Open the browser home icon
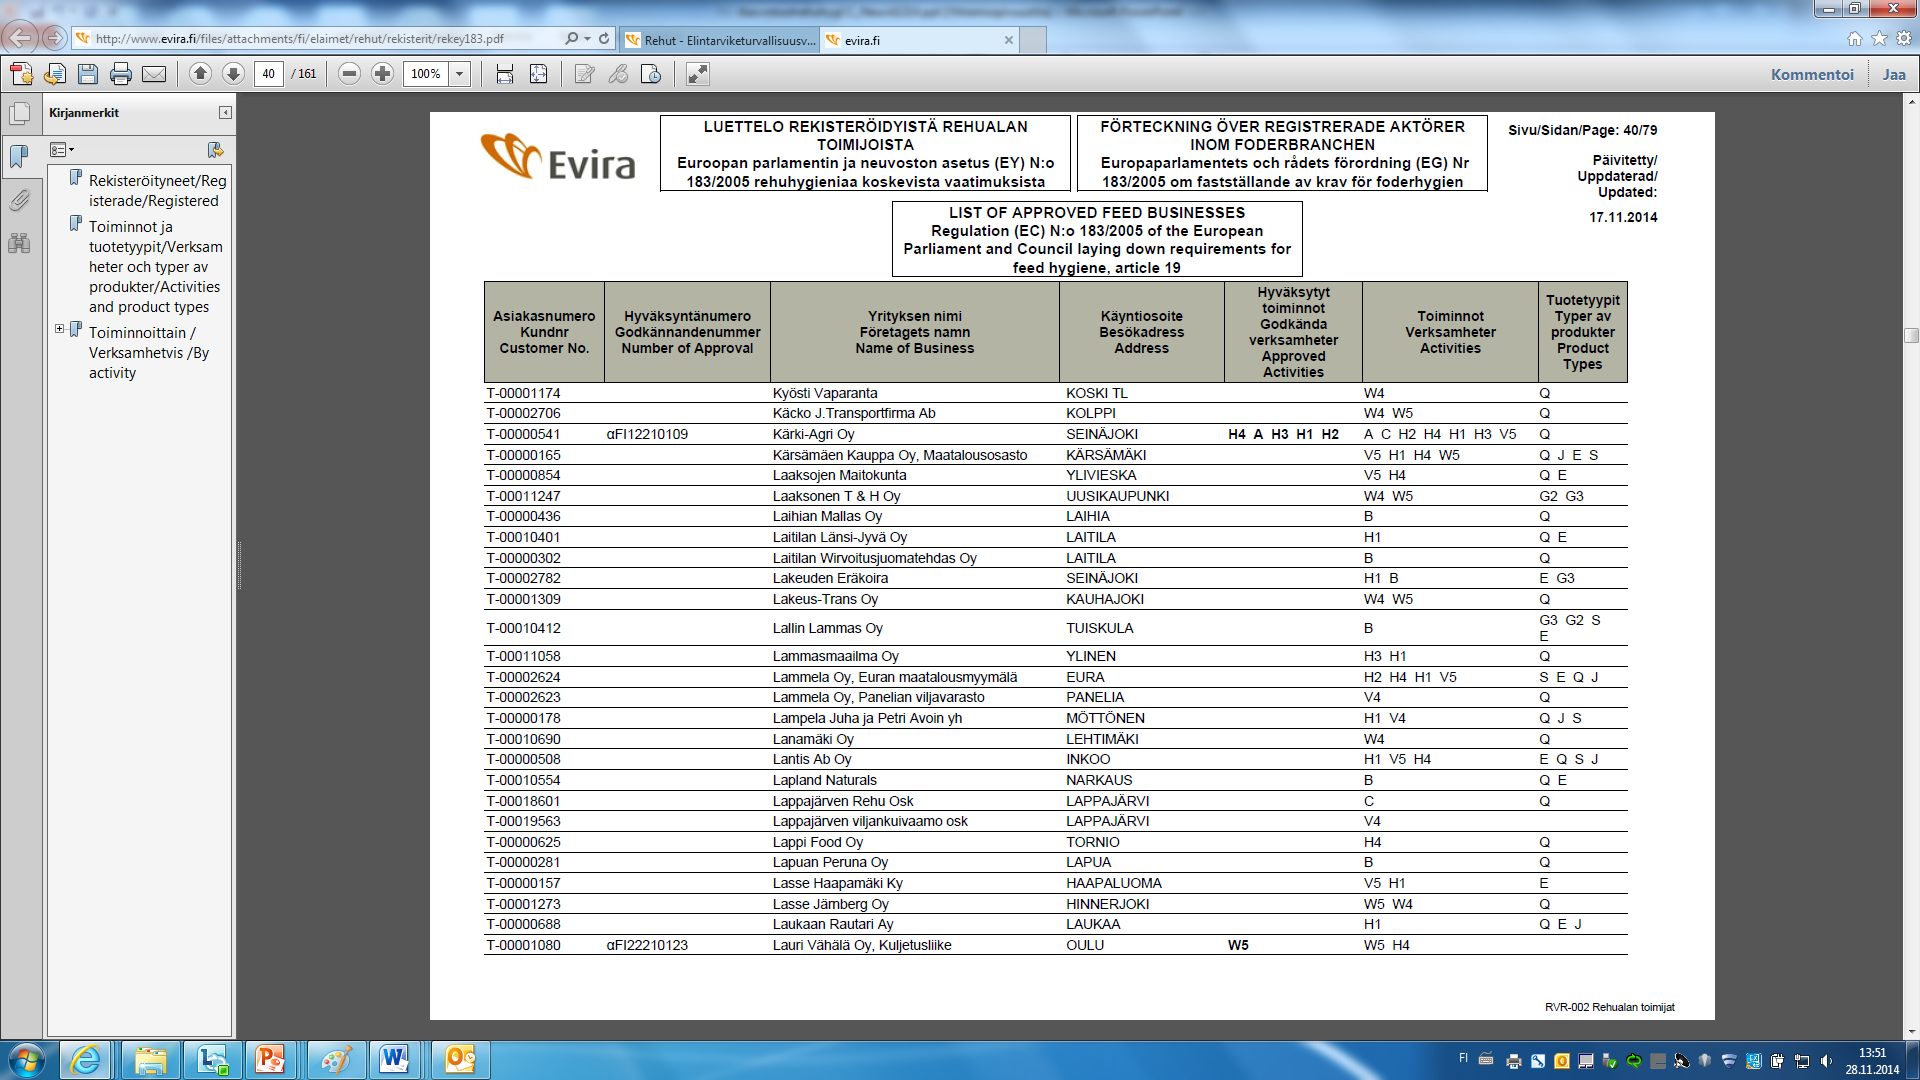 pos(1855,38)
